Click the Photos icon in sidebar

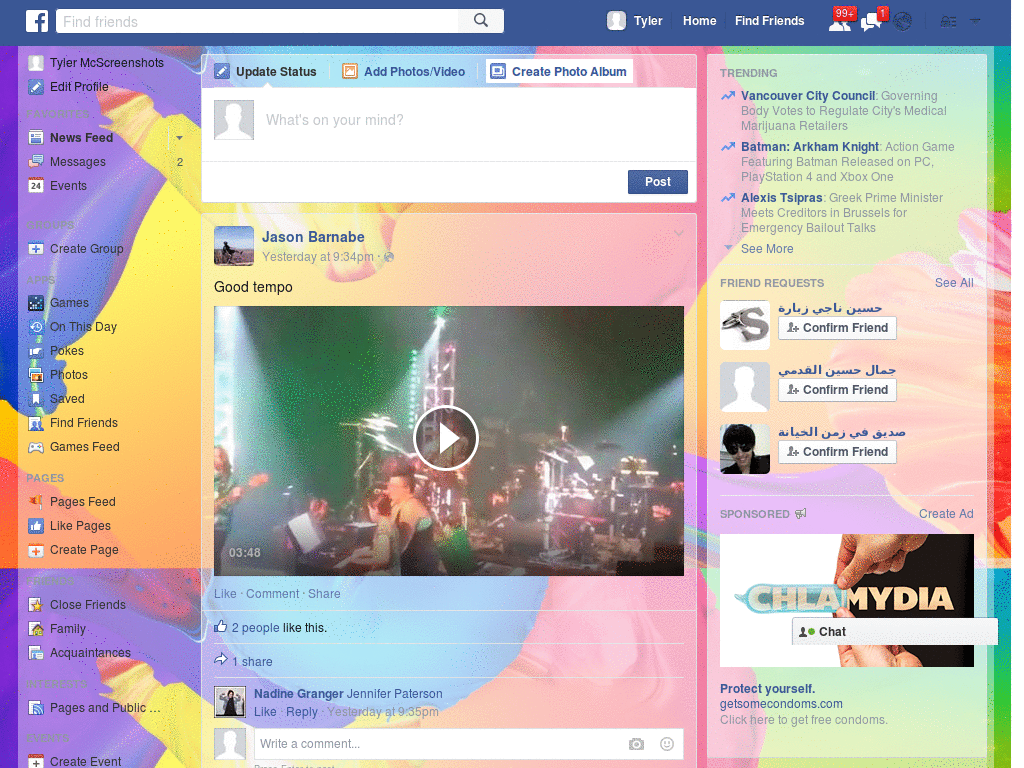[x=36, y=375]
